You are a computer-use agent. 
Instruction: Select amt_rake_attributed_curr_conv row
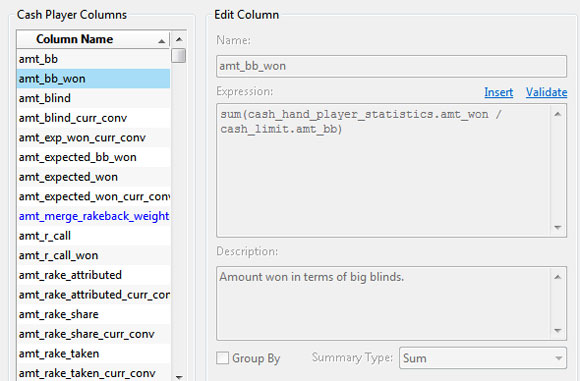[x=94, y=294]
